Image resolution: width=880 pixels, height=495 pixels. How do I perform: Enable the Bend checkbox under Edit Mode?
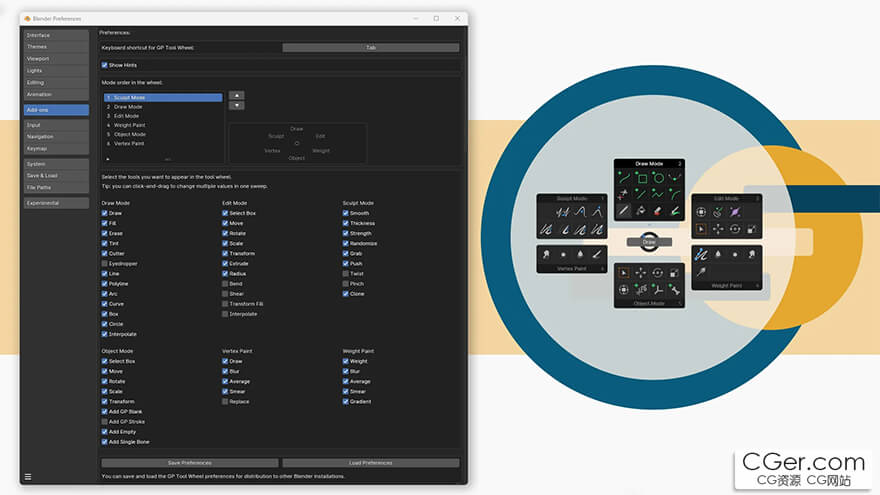point(225,283)
